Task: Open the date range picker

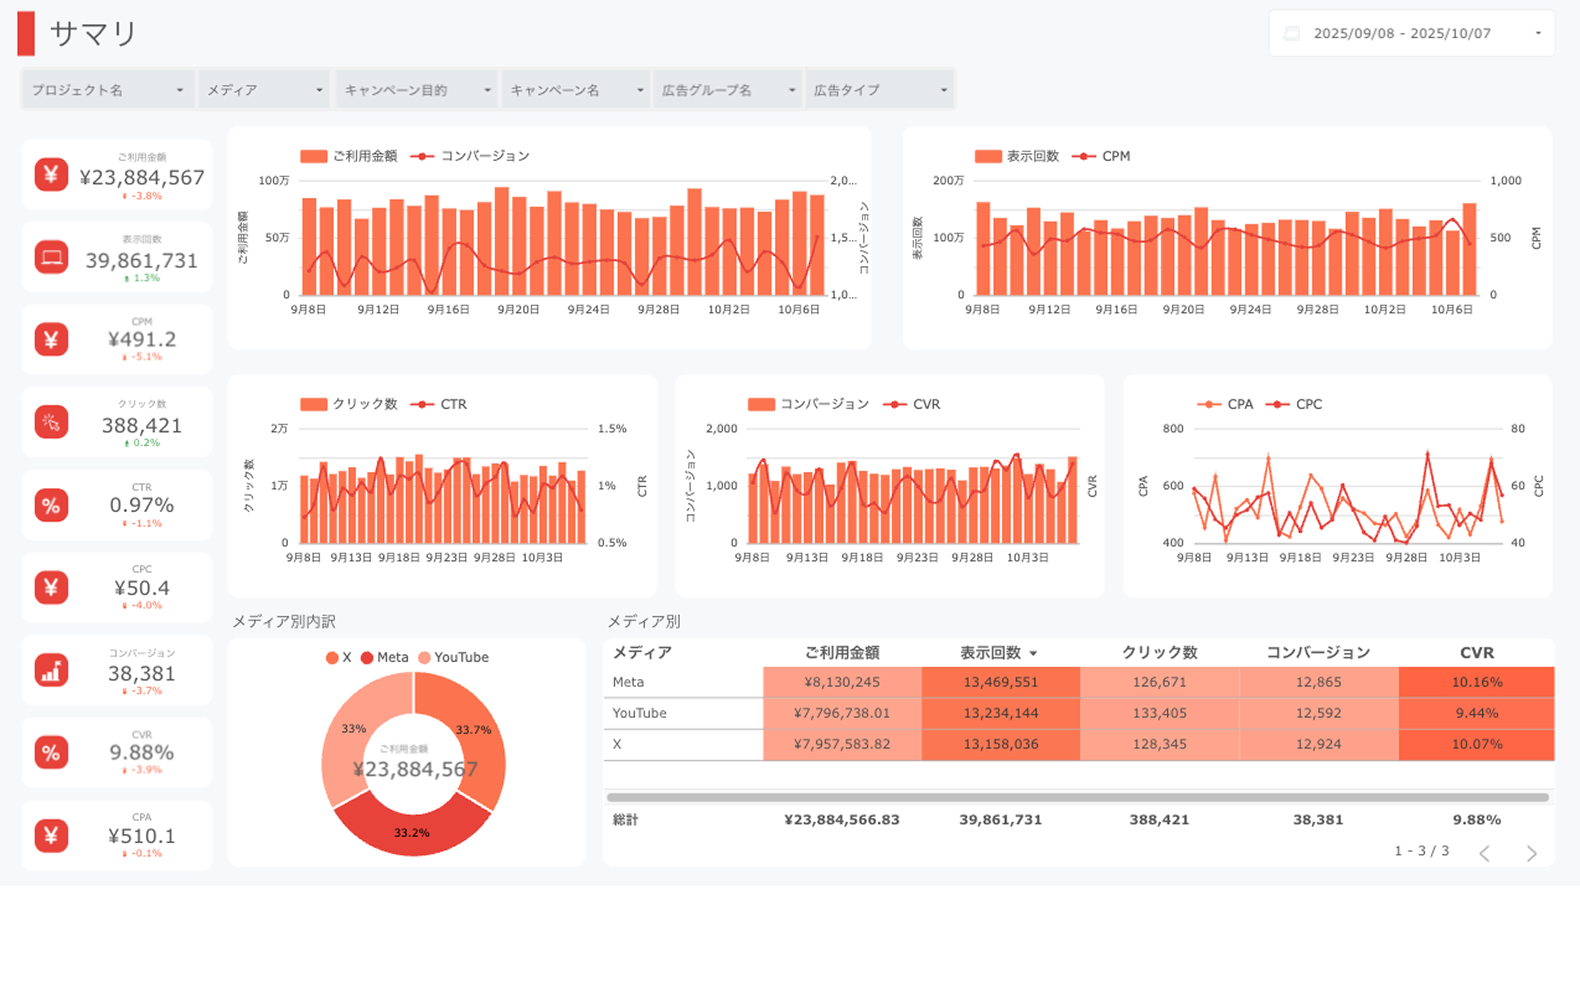Action: click(1411, 33)
